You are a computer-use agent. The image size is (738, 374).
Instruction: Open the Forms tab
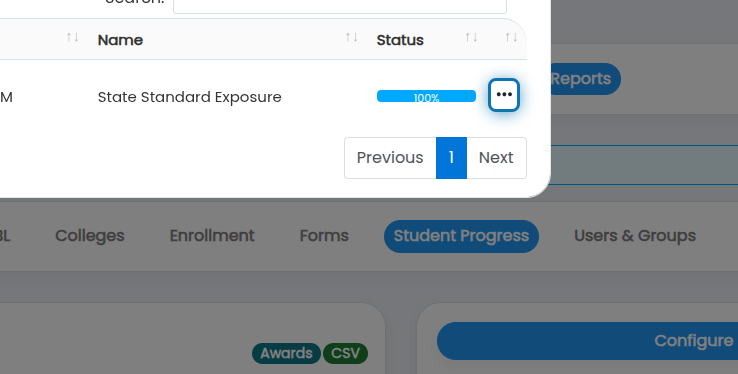[x=324, y=236]
